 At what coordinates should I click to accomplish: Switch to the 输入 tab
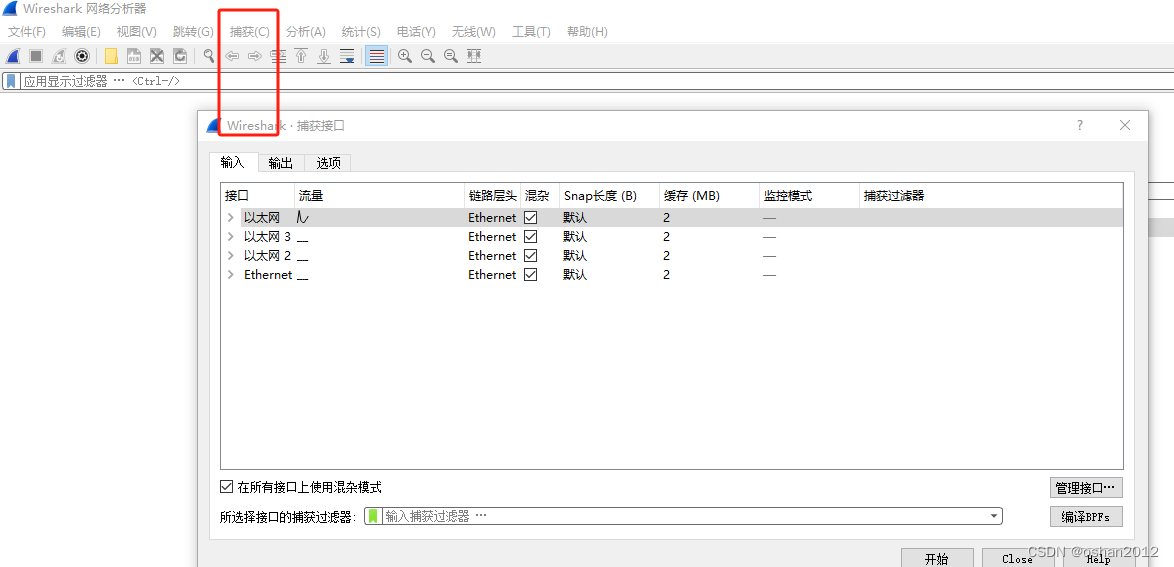(233, 163)
